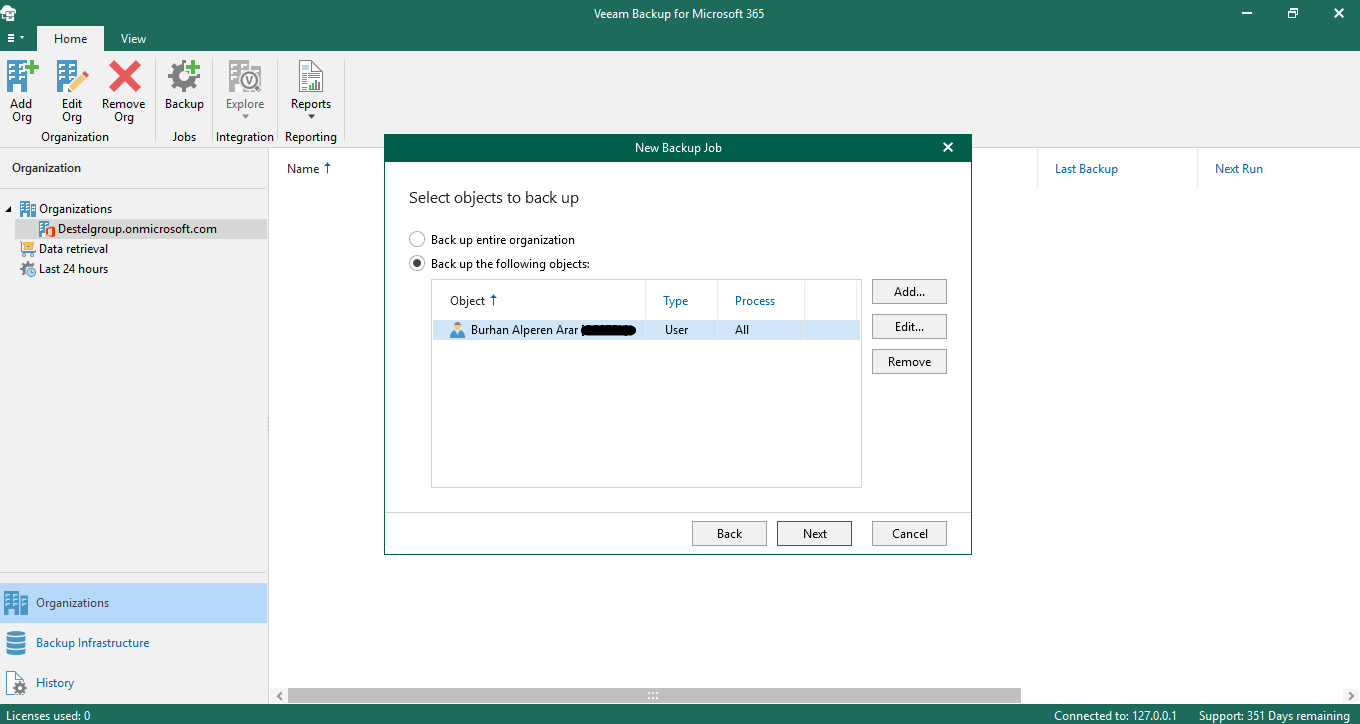The height and width of the screenshot is (724, 1360).
Task: Click the Remove button in dialog
Action: click(909, 362)
